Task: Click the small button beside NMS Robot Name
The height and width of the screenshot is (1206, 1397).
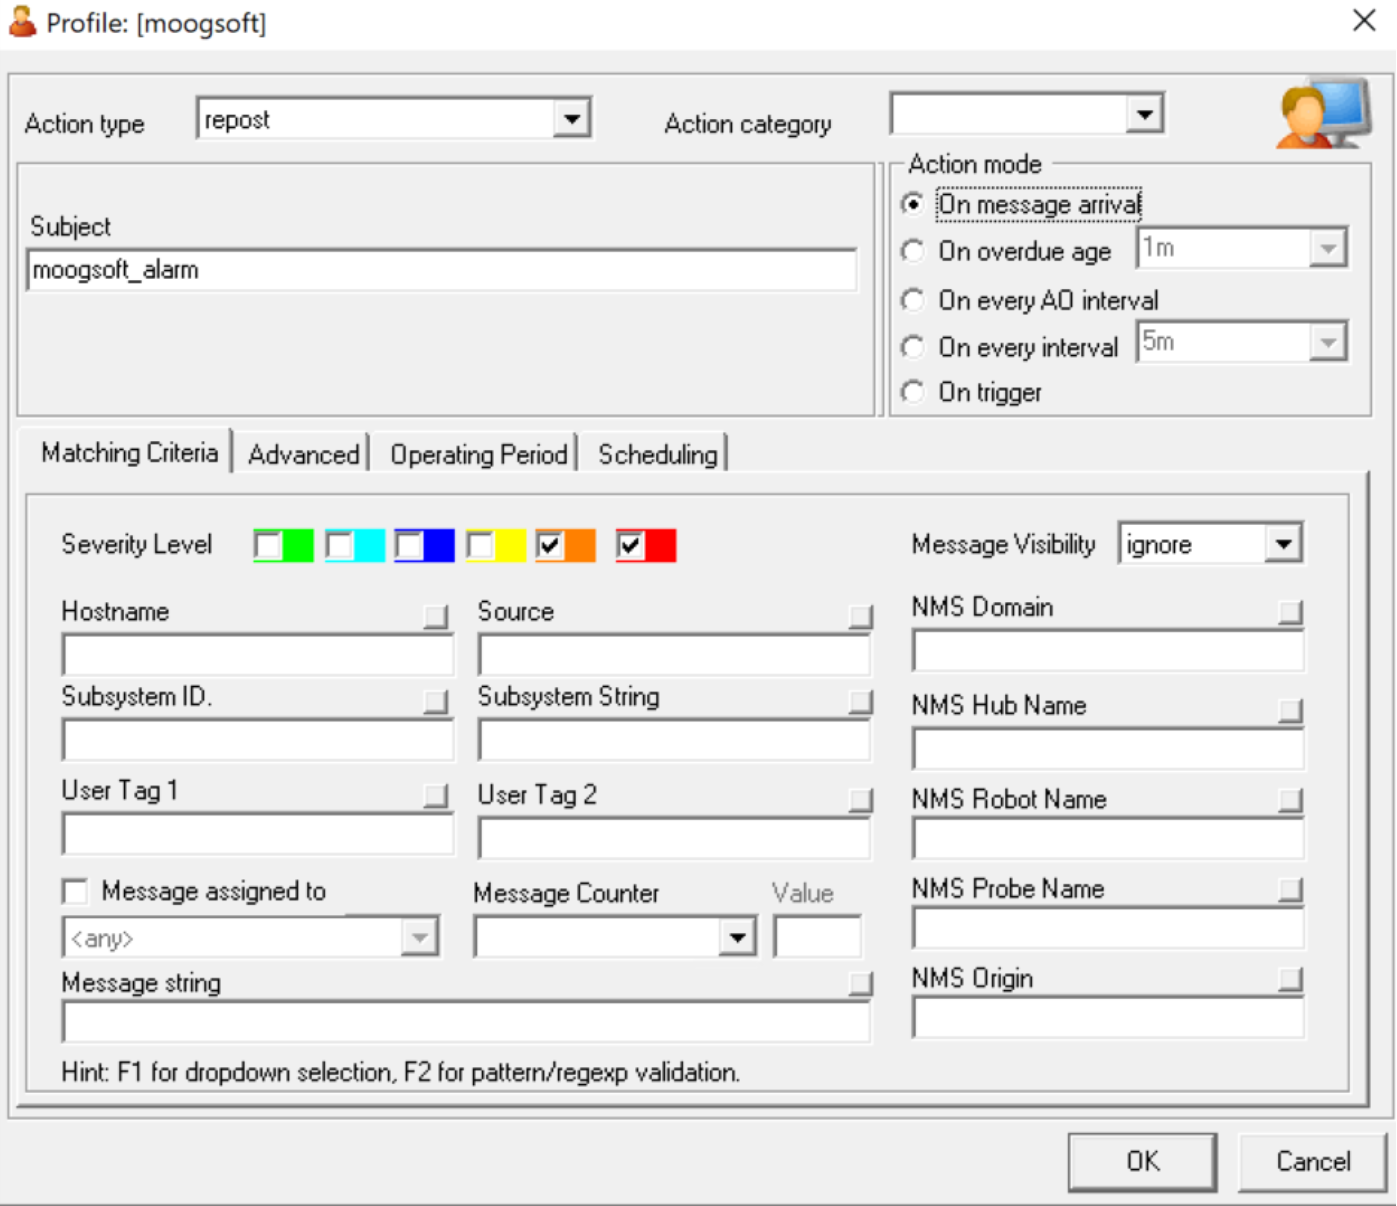Action: 1291,800
